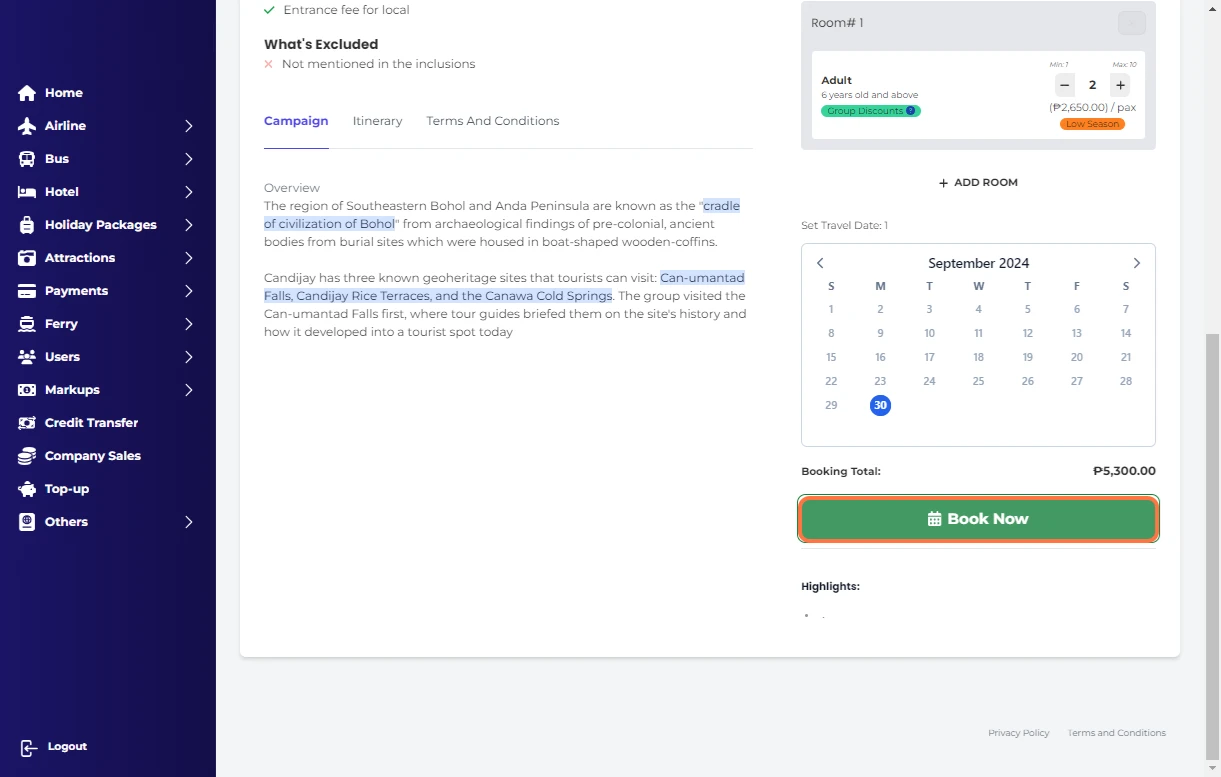The height and width of the screenshot is (777, 1221).
Task: Expand the Attractions submenu arrow
Action: [188, 258]
